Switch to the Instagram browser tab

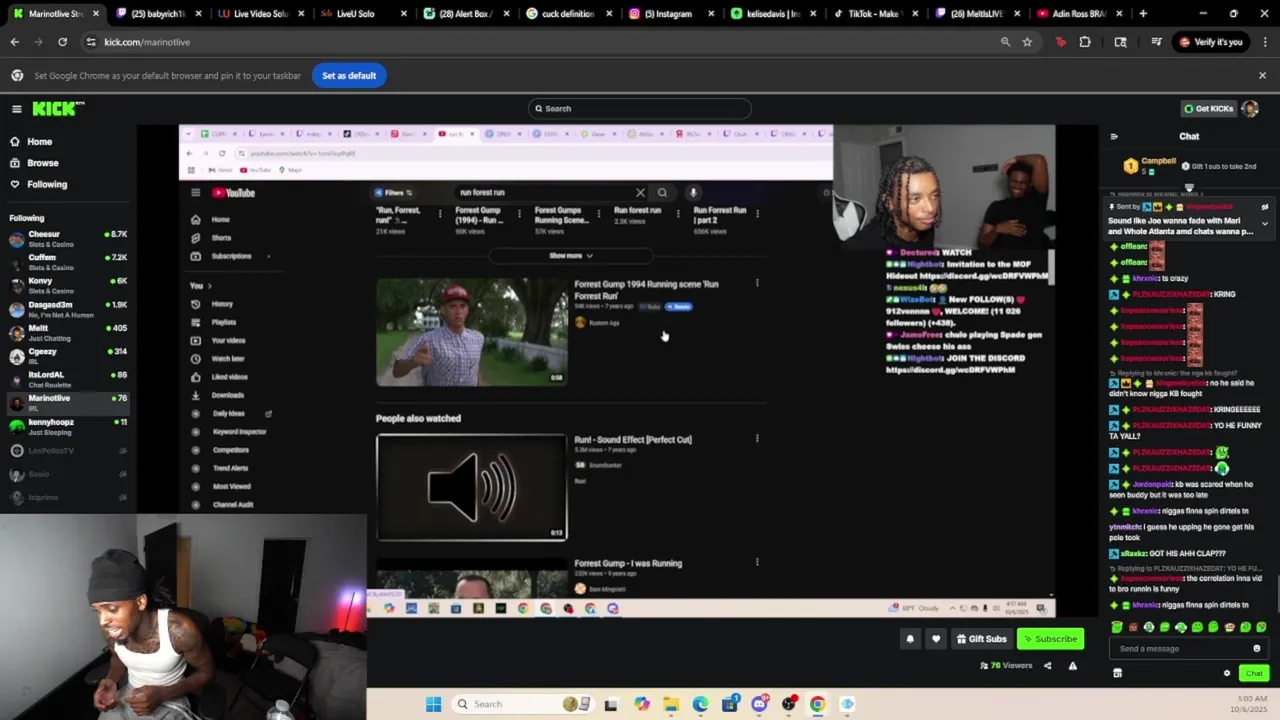670,14
